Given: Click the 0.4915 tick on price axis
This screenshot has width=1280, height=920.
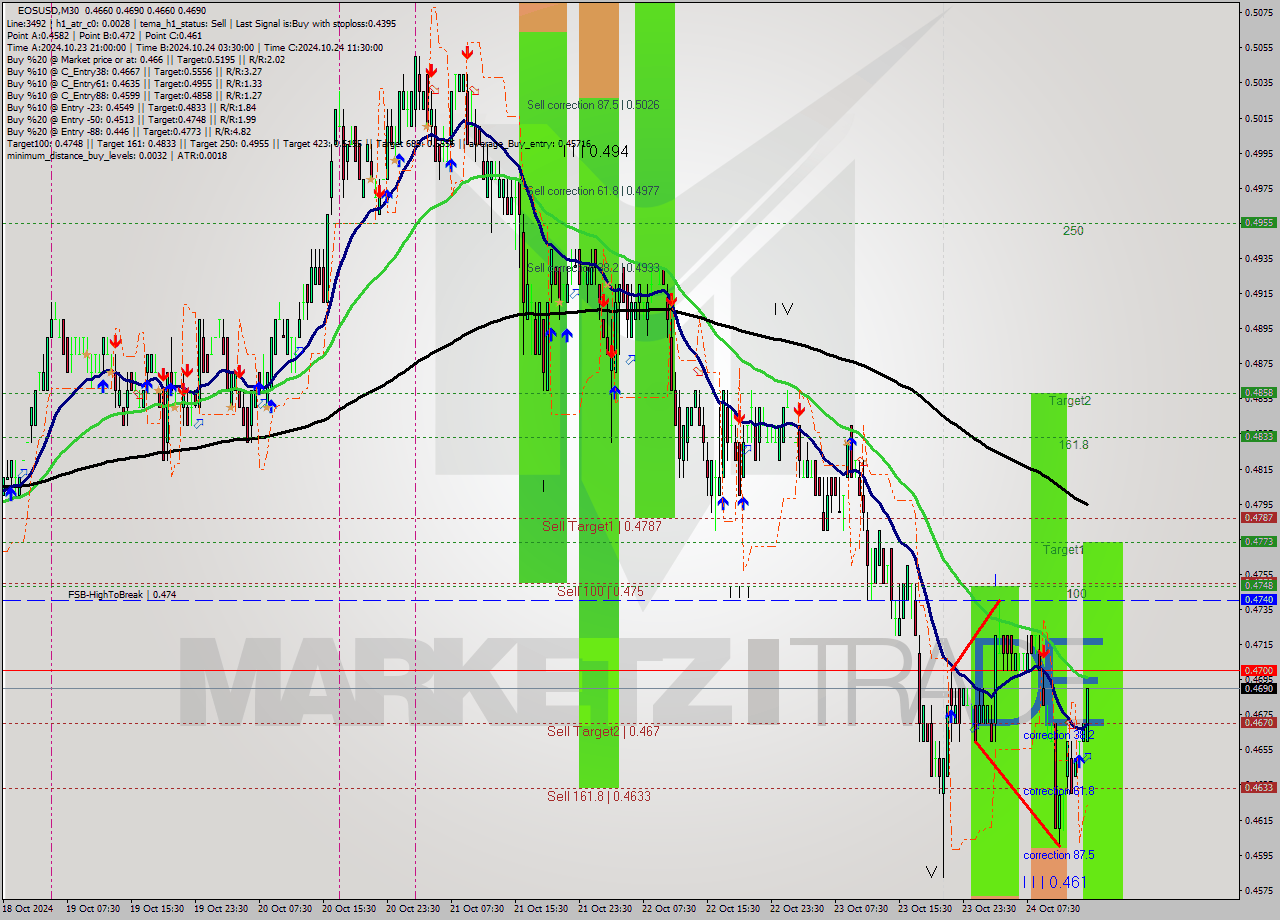Looking at the screenshot, I should click(1258, 293).
